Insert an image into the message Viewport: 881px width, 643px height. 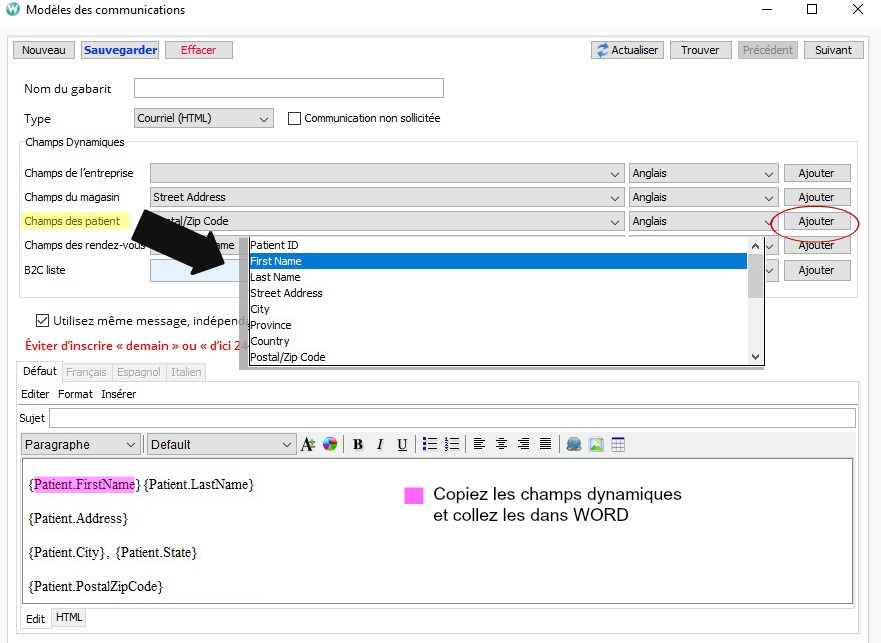point(596,445)
